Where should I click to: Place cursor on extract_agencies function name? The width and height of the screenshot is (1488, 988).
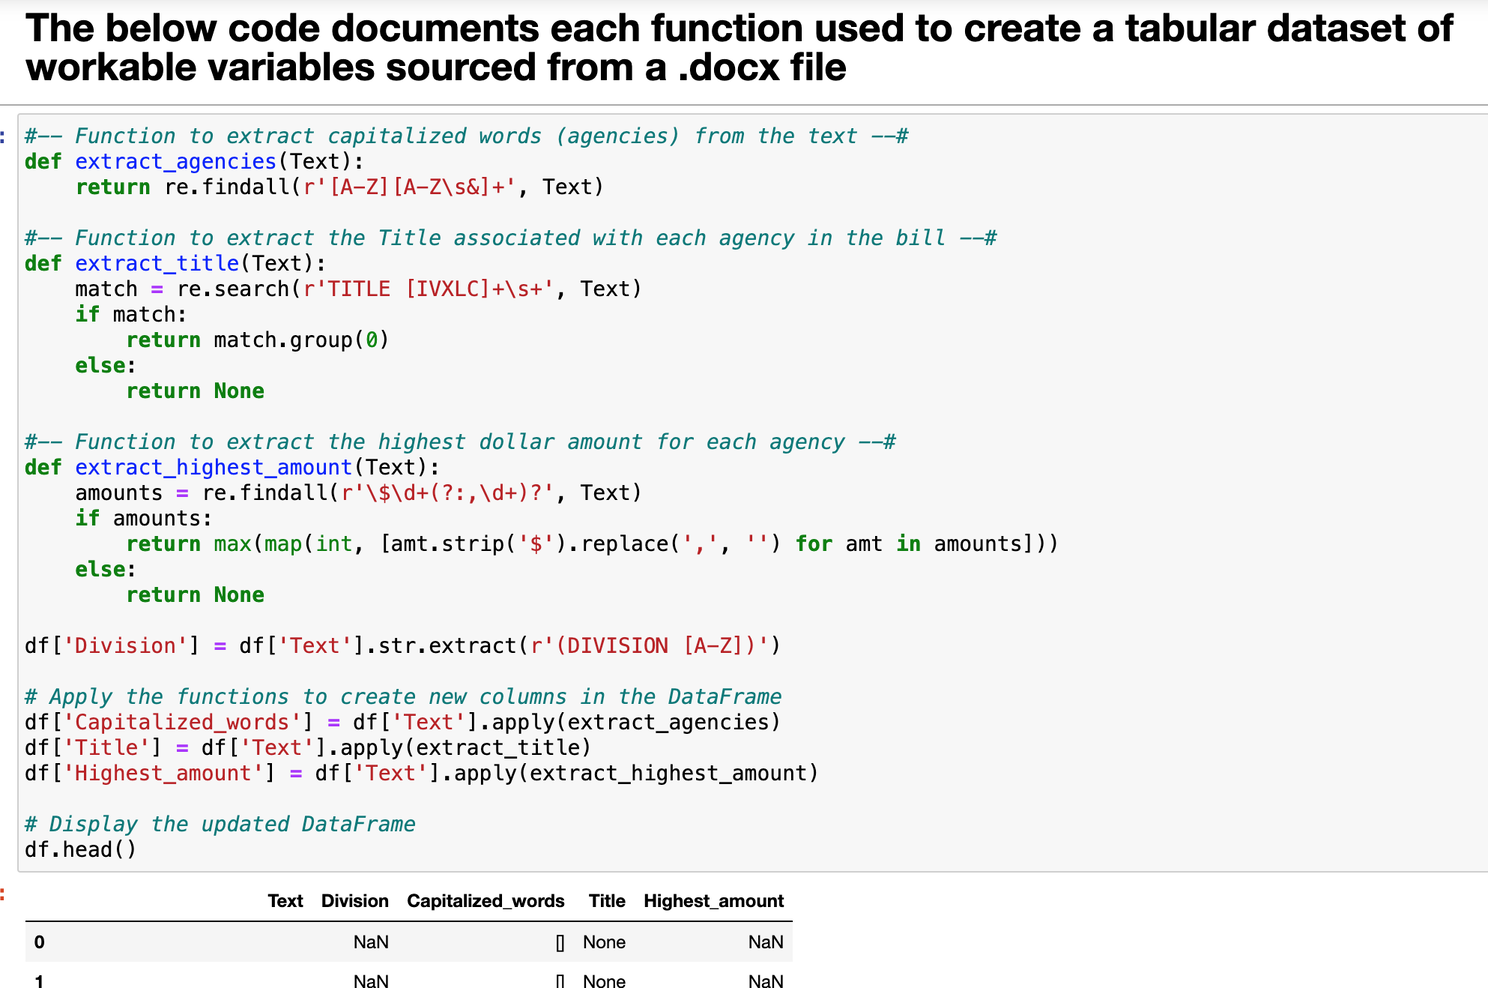click(175, 162)
